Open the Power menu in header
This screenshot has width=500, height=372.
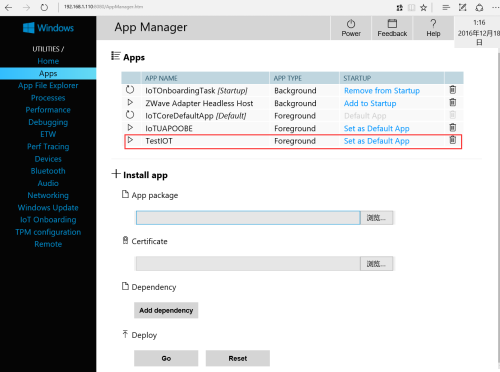pyautogui.click(x=351, y=28)
